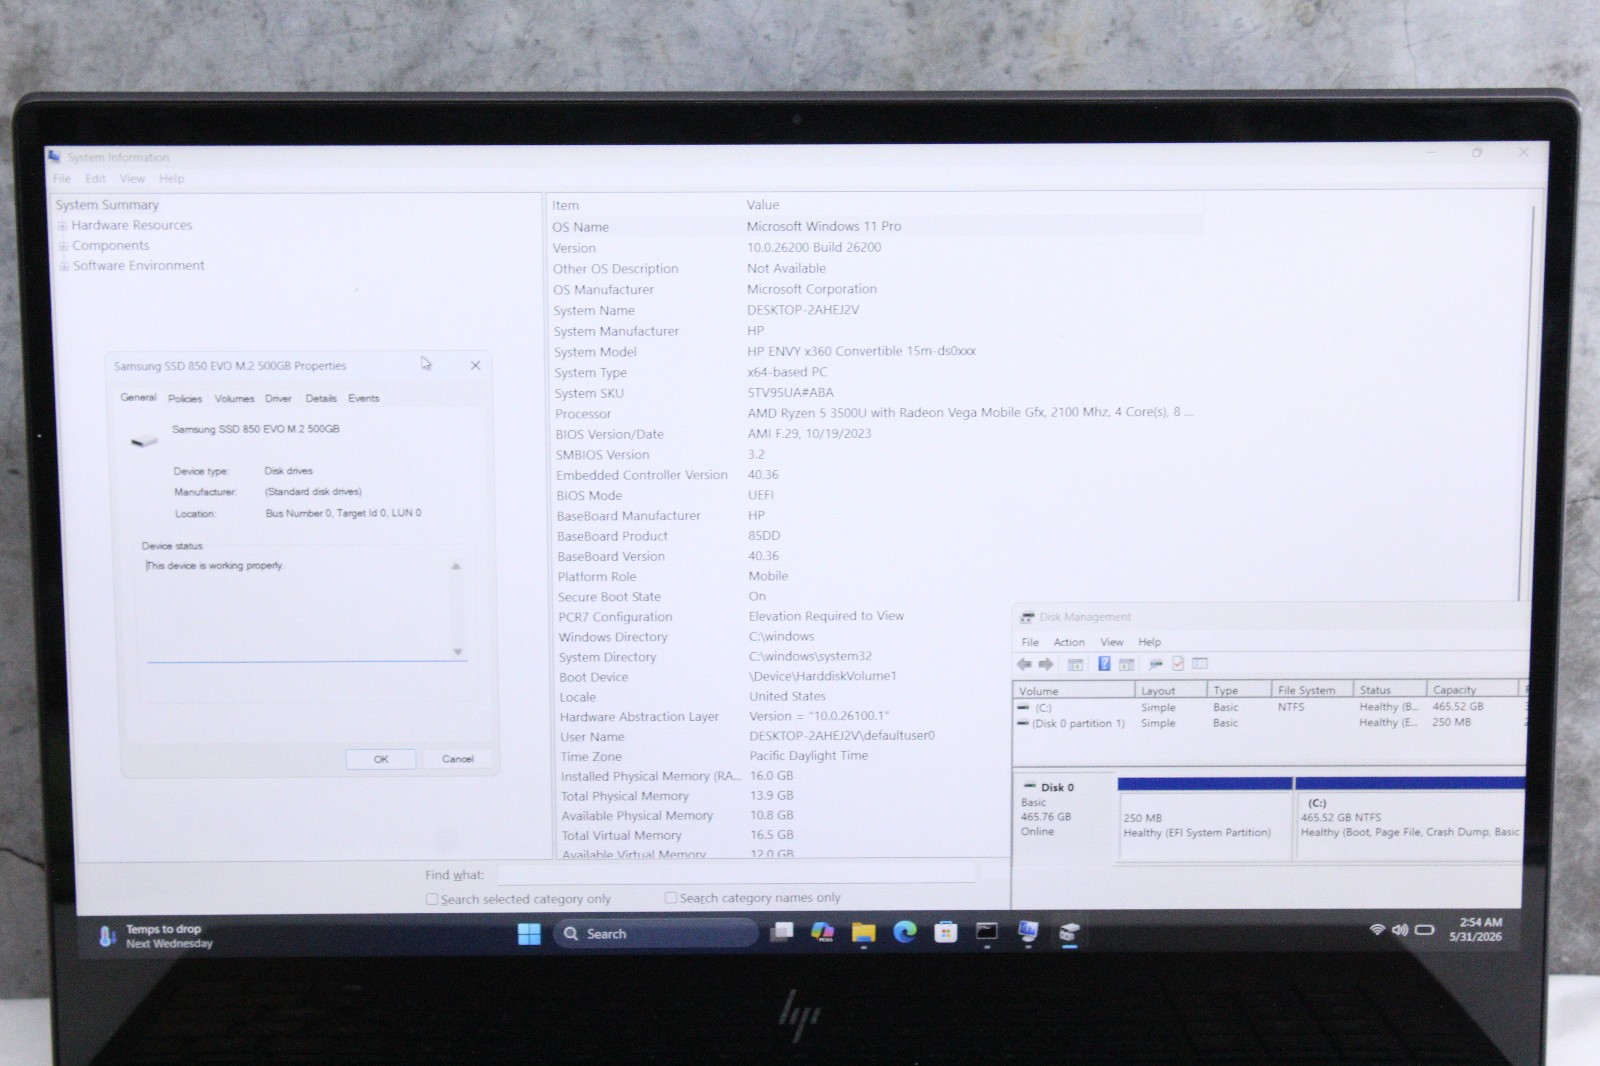Screen dimensions: 1600x1066
Task: Open Microsoft Edge from the taskbar
Action: point(905,932)
